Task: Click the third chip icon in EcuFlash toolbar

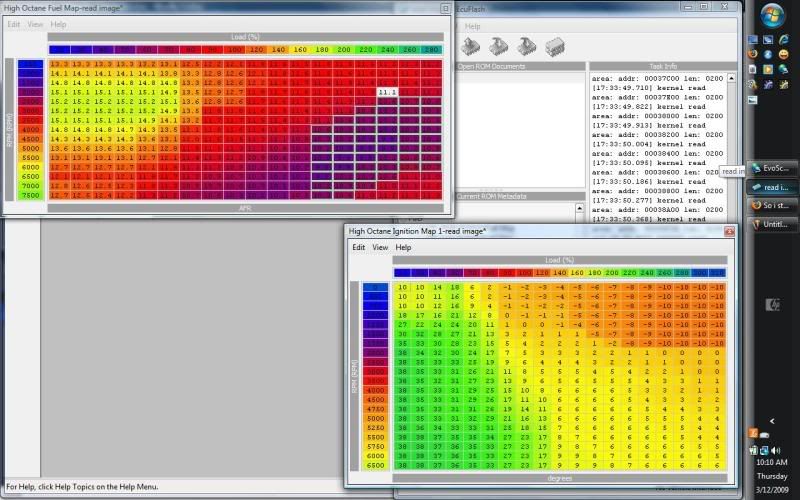Action: (526, 46)
